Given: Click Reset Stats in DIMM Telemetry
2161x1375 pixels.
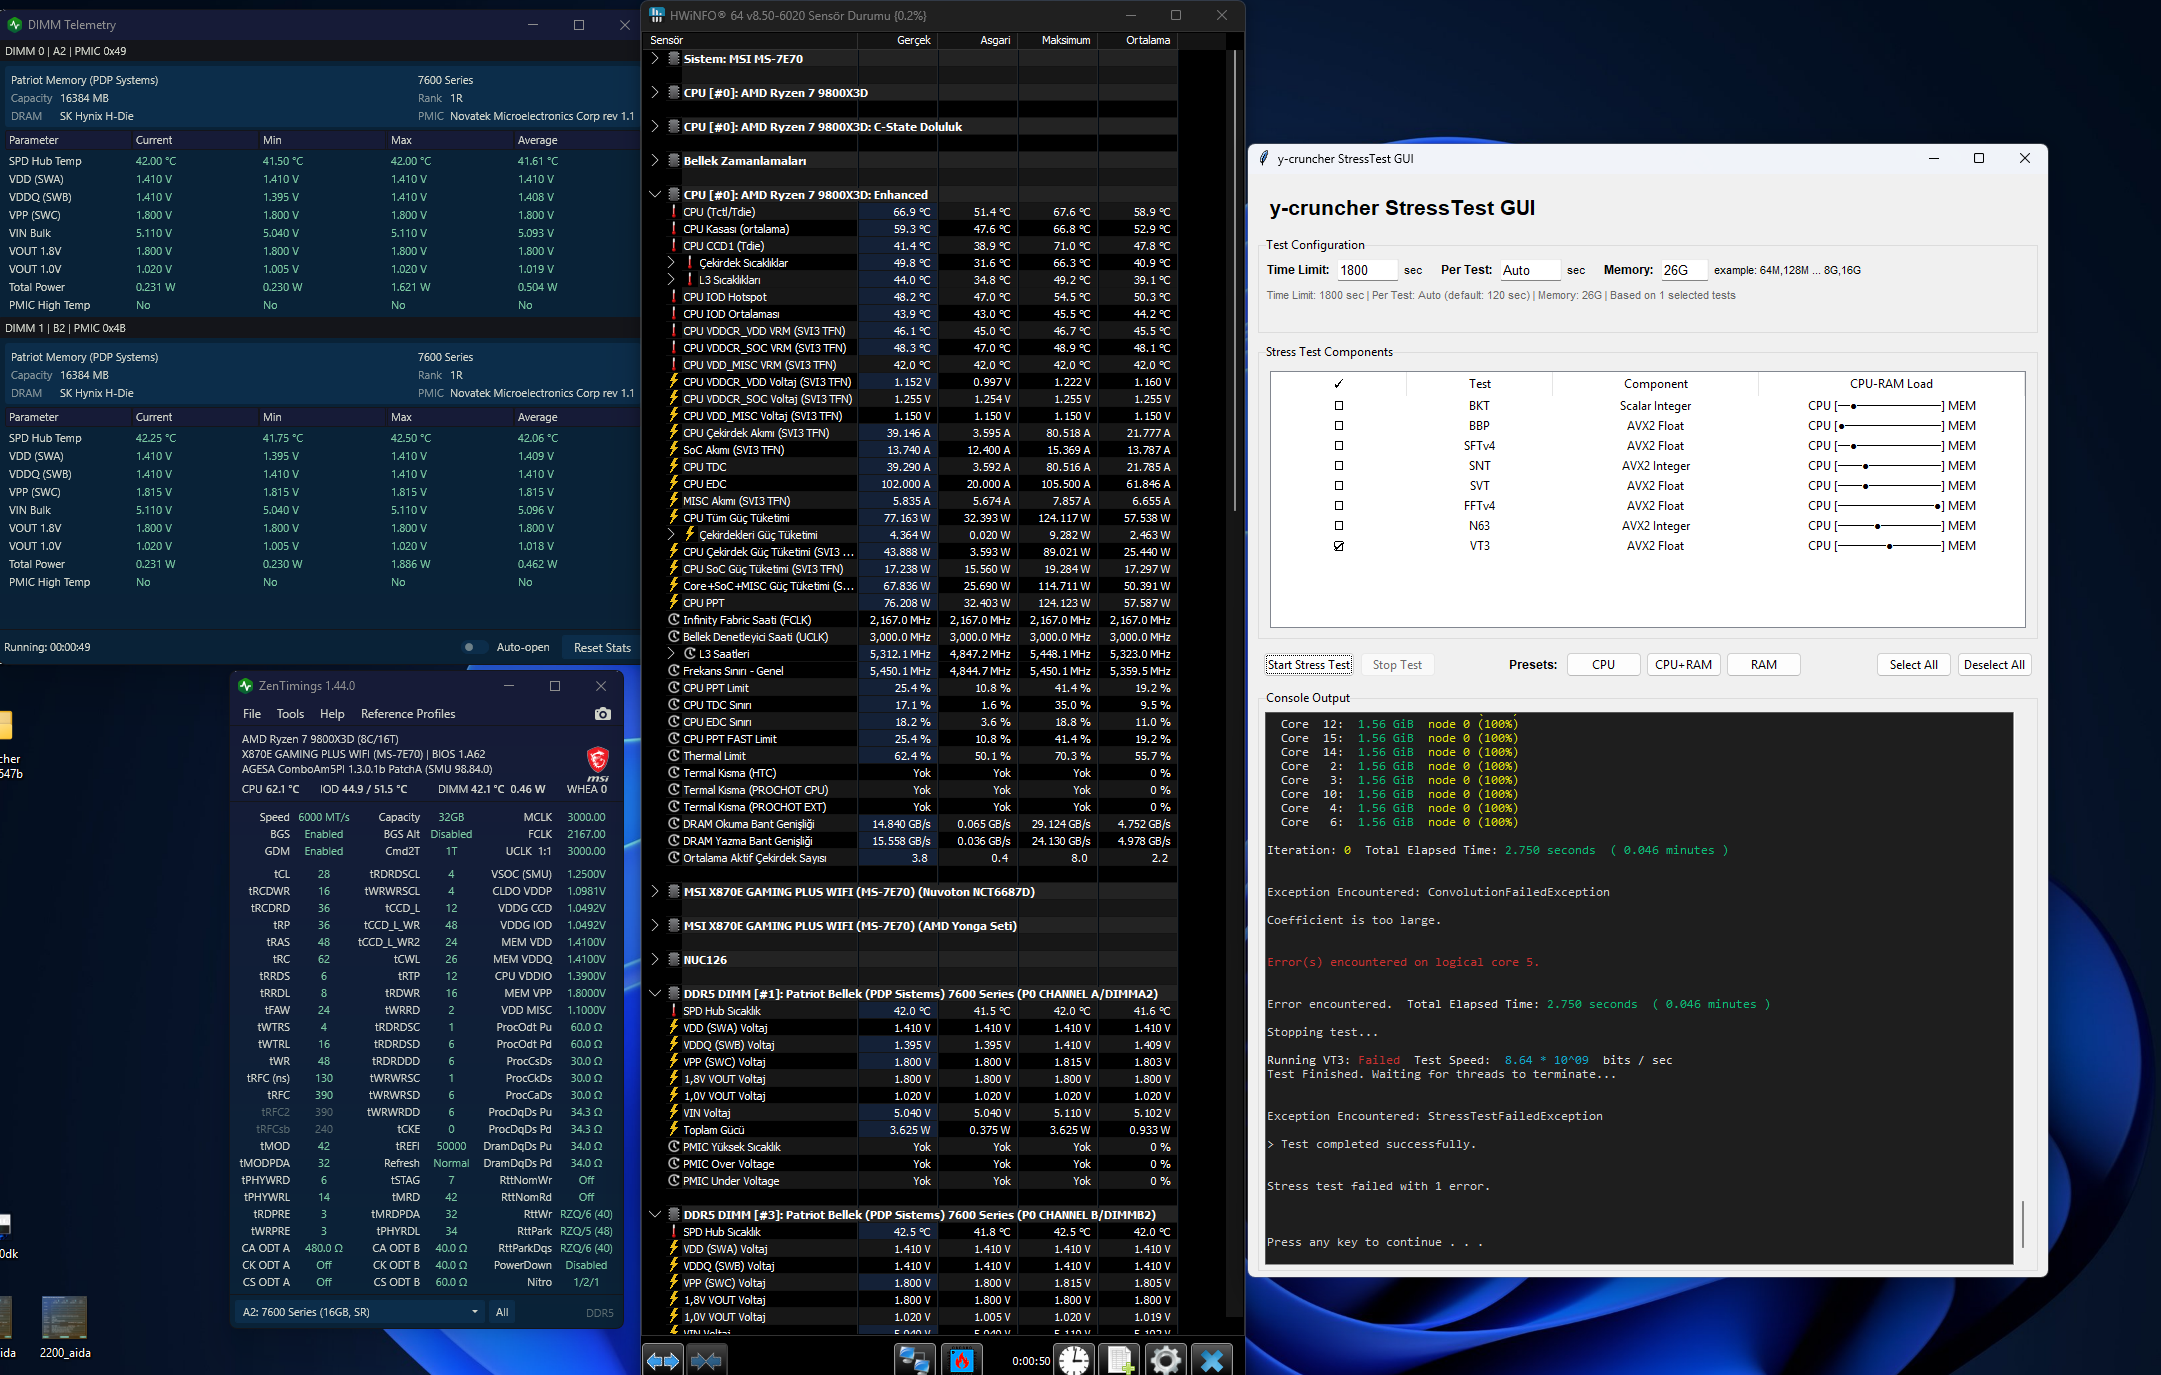Looking at the screenshot, I should pos(602,647).
